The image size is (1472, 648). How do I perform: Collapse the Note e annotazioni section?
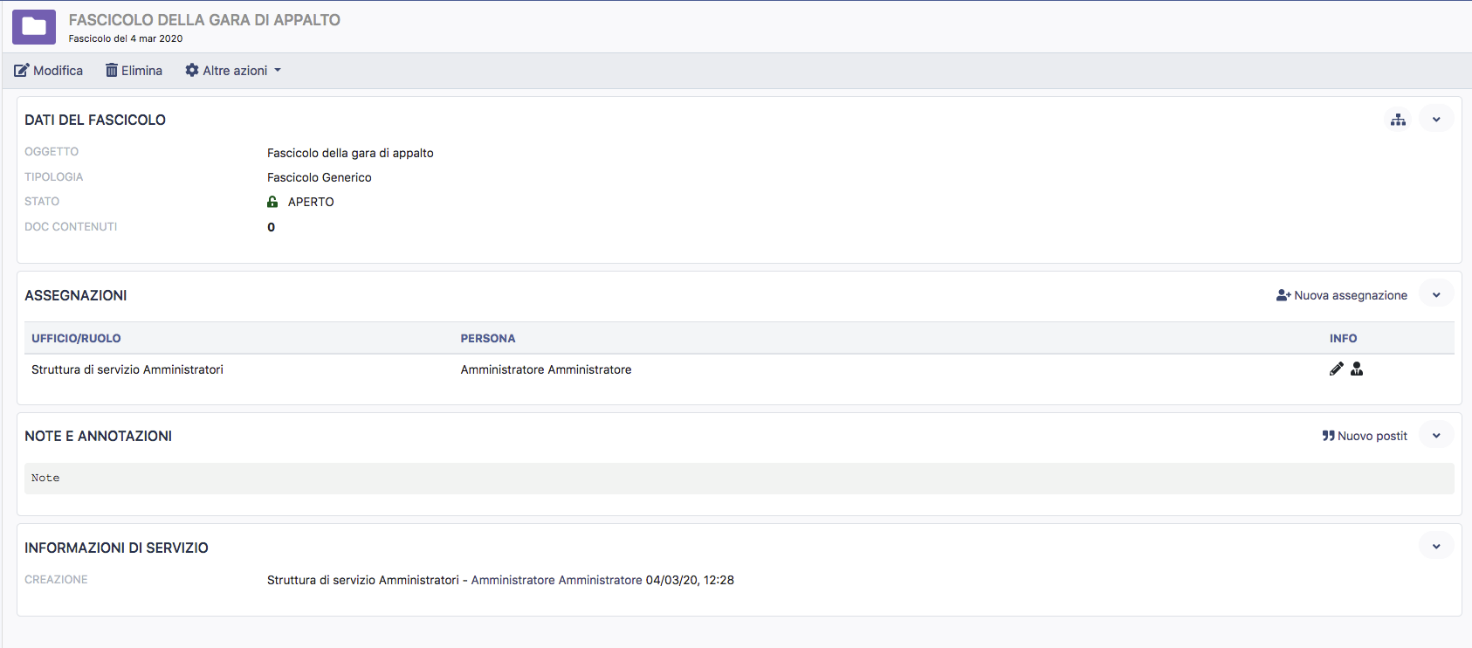click(1436, 436)
